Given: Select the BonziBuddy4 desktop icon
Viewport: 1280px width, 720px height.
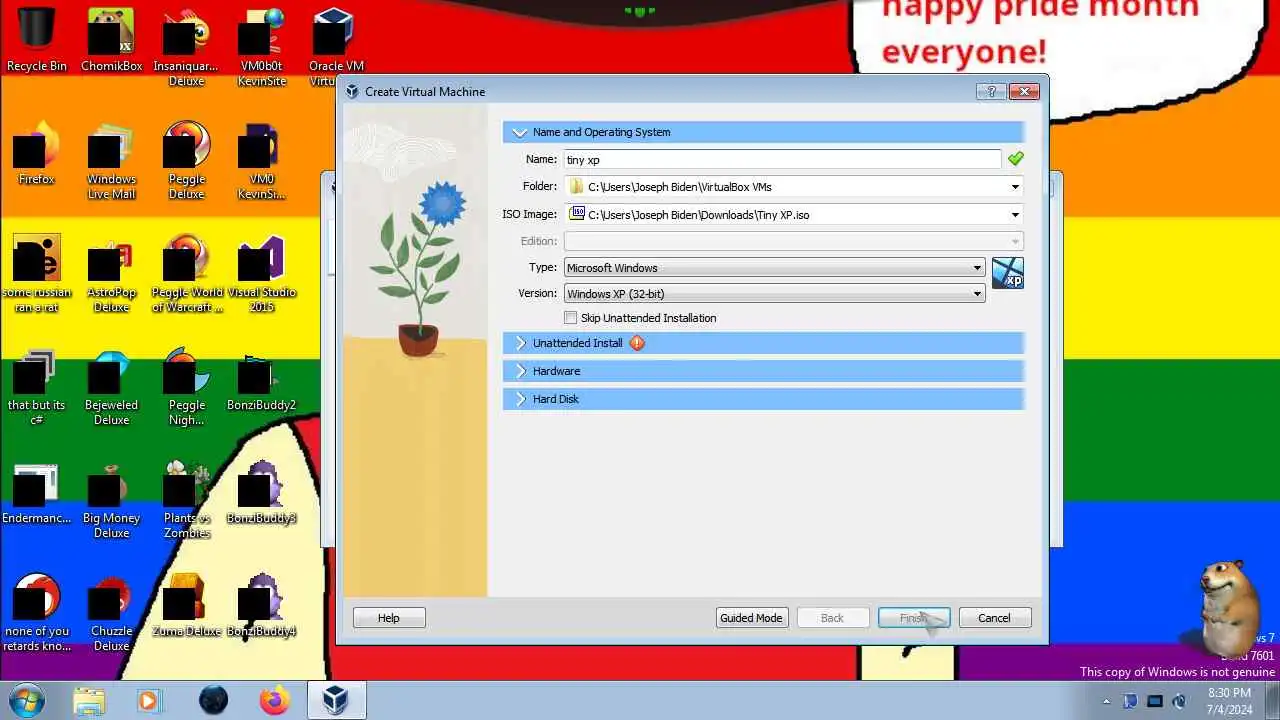Looking at the screenshot, I should tap(262, 605).
